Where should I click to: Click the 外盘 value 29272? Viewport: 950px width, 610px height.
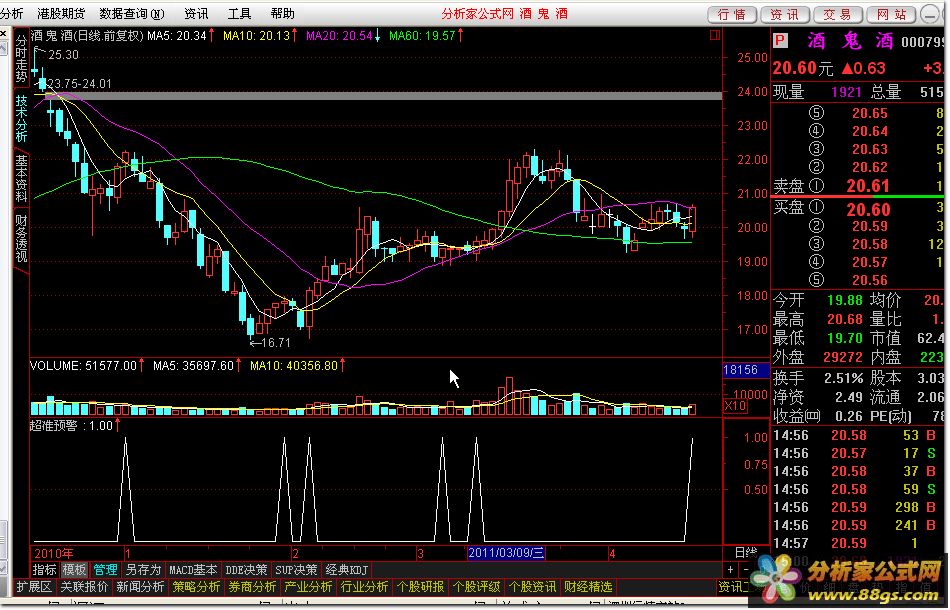coord(843,357)
